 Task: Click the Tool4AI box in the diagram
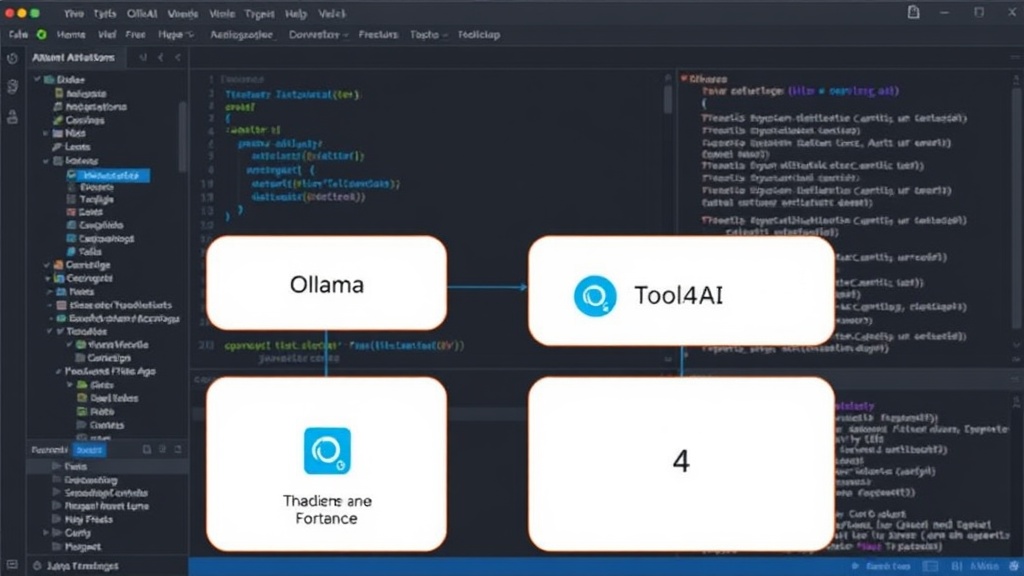pyautogui.click(x=681, y=291)
